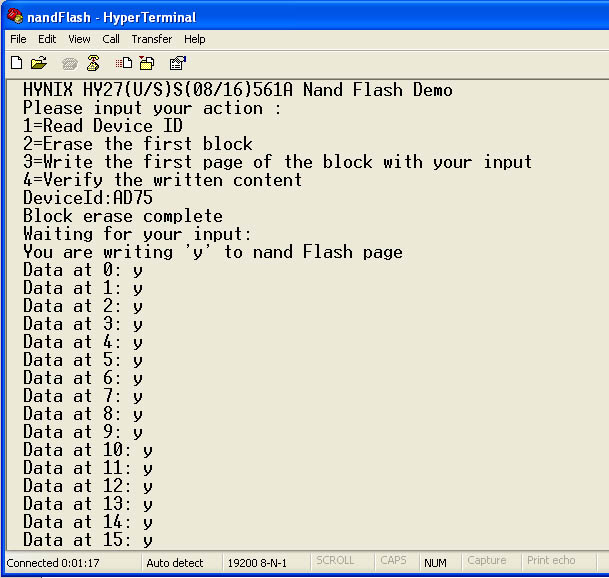The width and height of the screenshot is (609, 578).
Task: Click the 'Block erase complete' line
Action: [x=123, y=216]
